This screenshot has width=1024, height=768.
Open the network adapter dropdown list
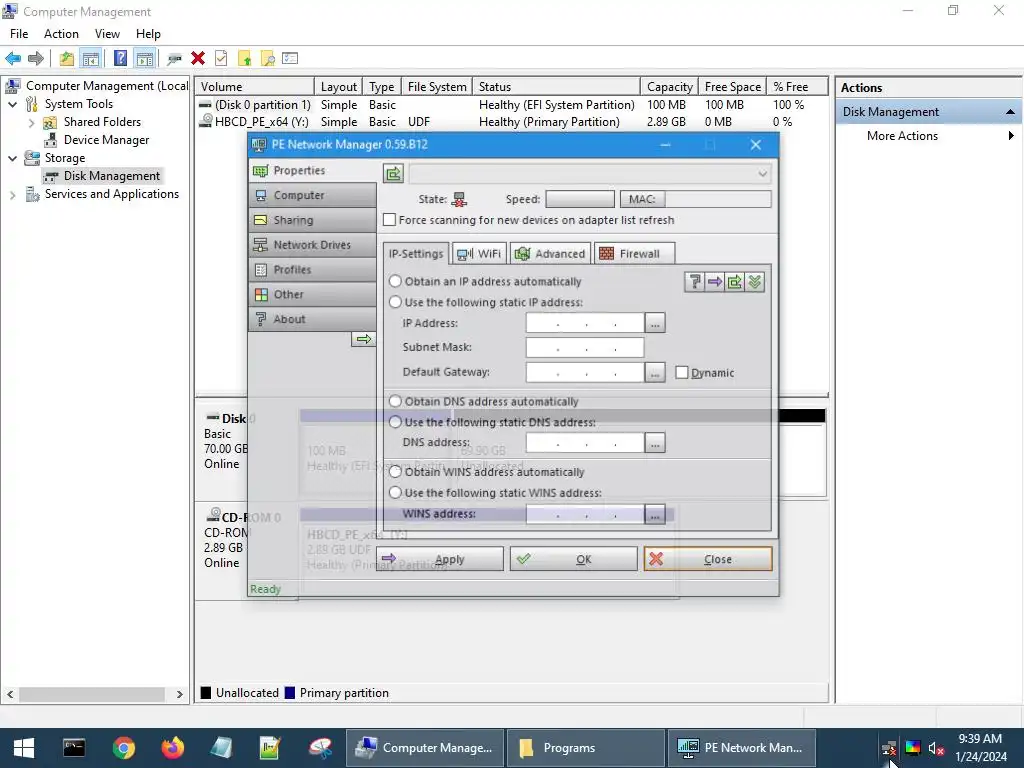[x=762, y=174]
